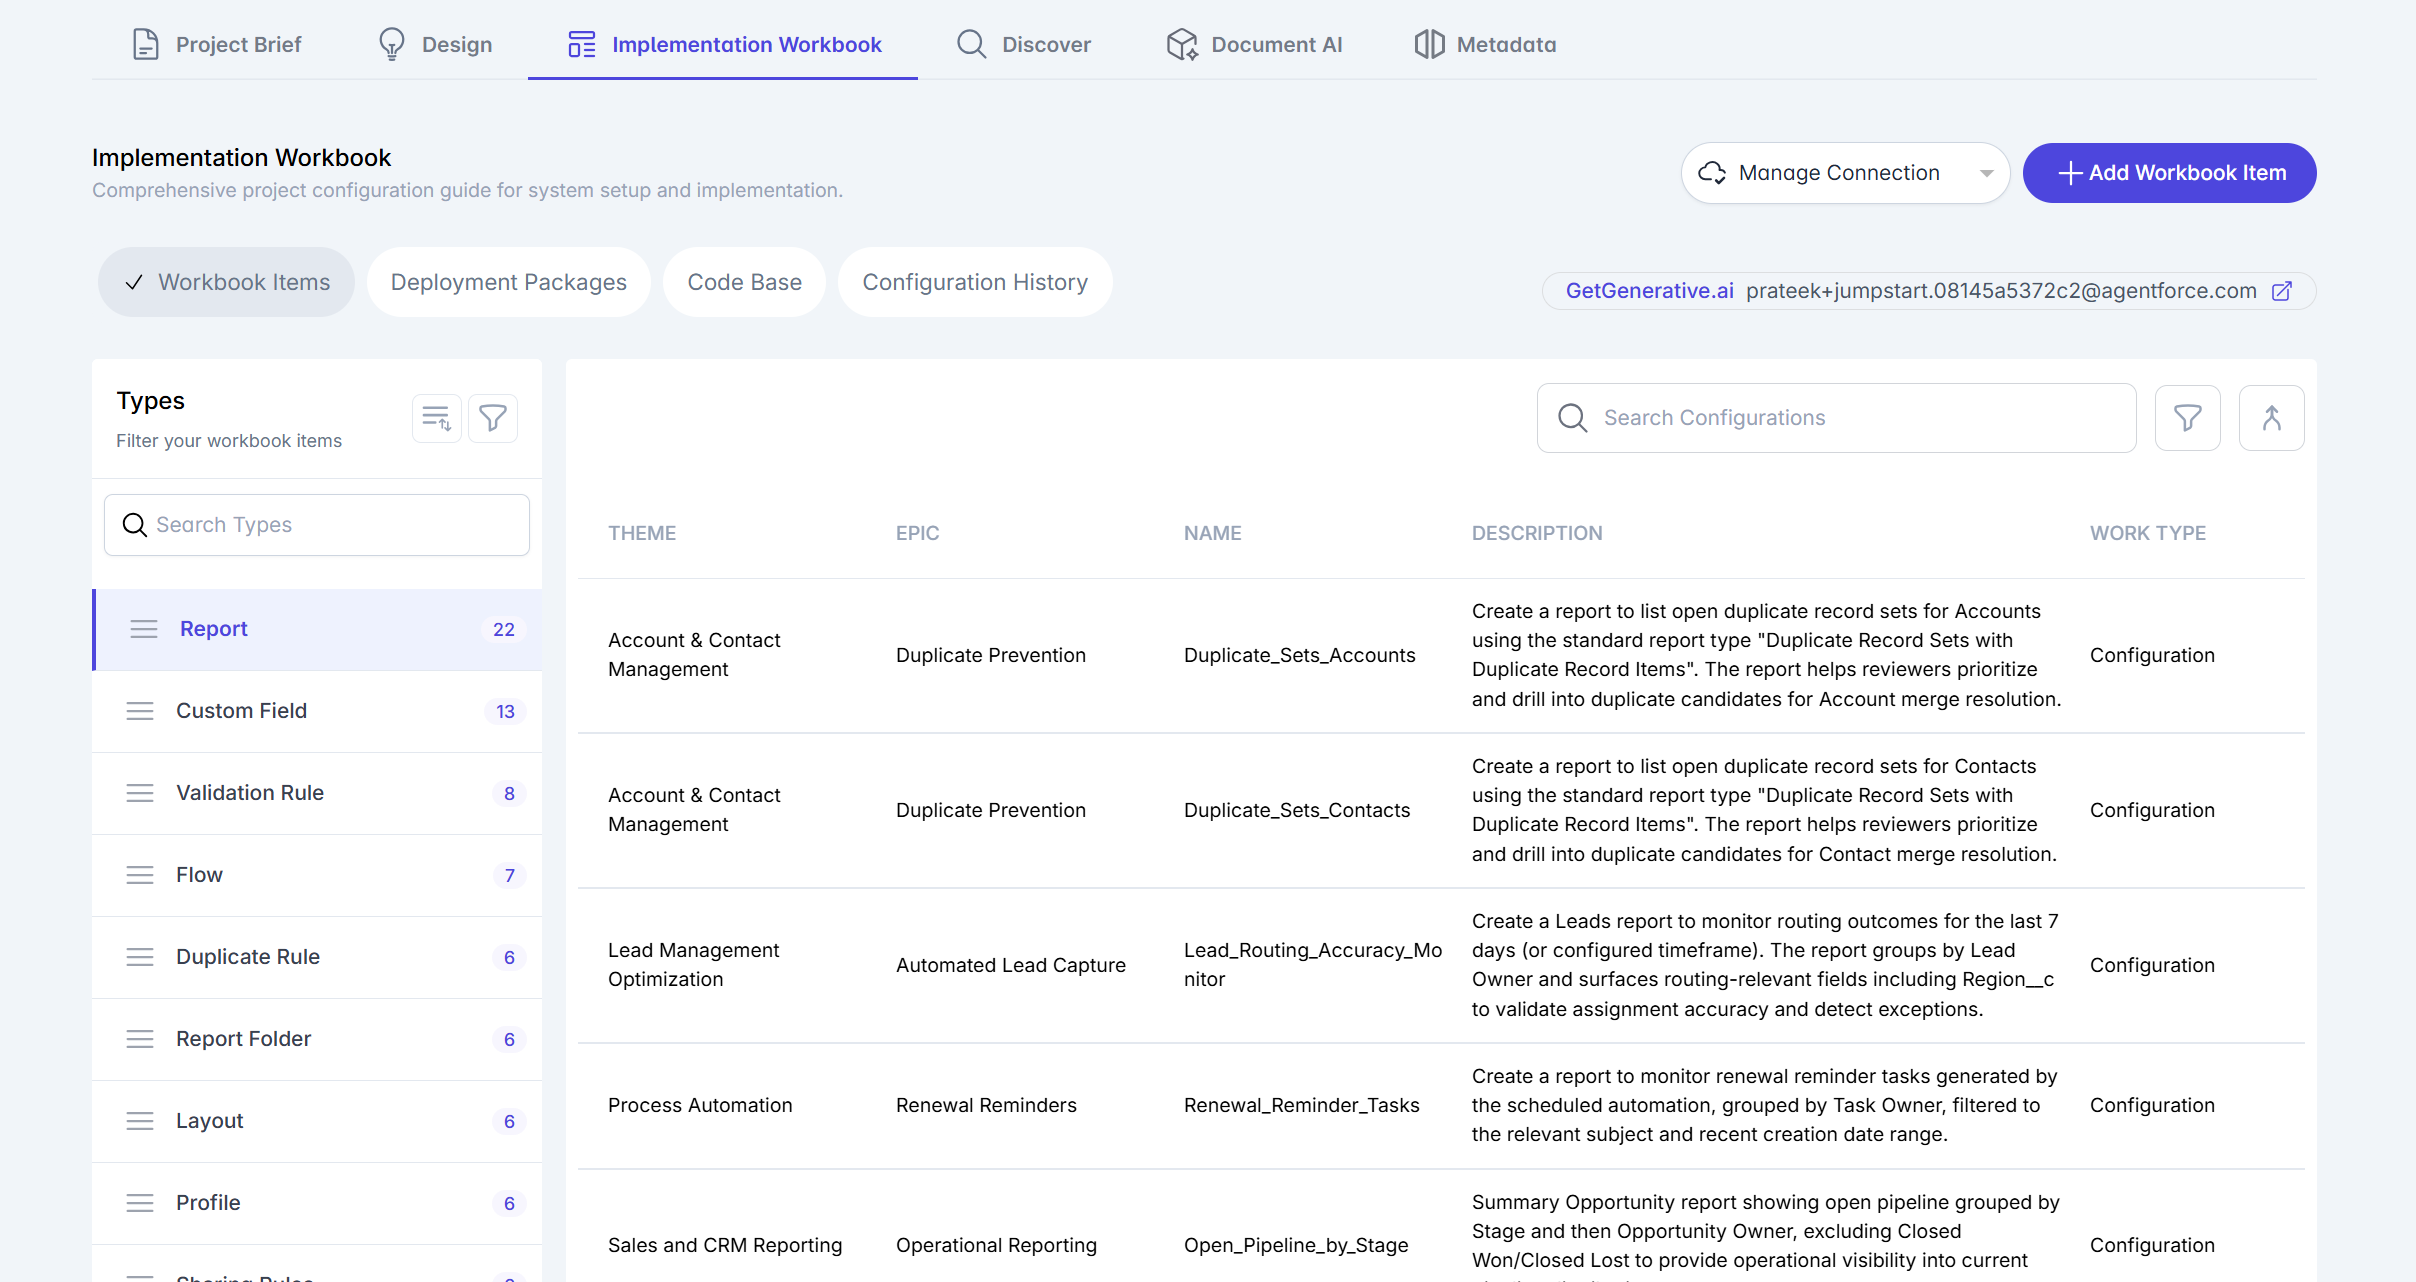2416x1282 pixels.
Task: Select the Flow type
Action: pos(317,875)
